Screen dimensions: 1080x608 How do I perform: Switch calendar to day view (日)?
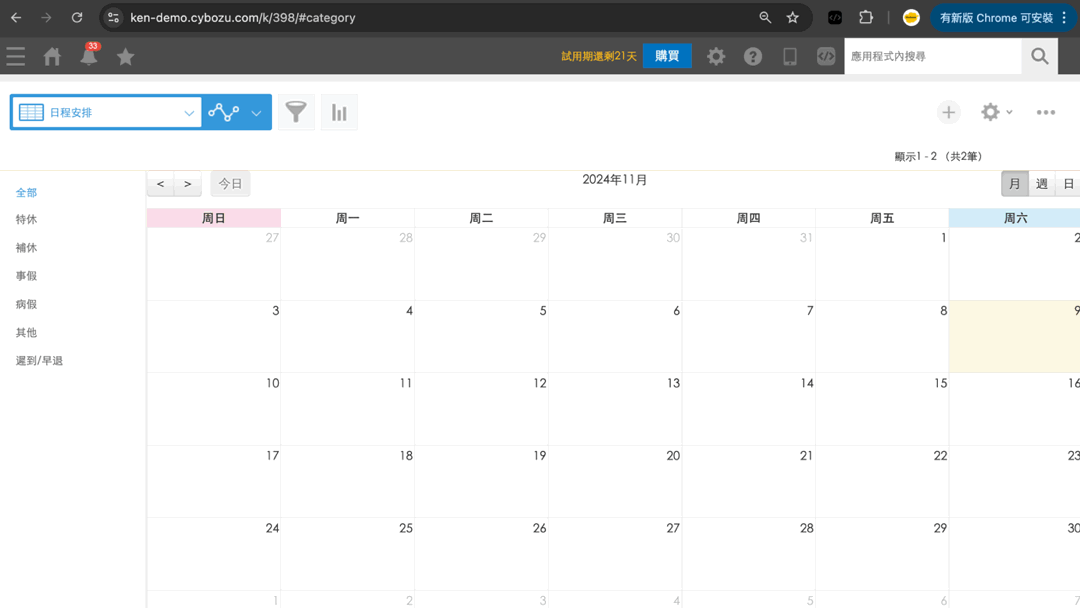1068,184
